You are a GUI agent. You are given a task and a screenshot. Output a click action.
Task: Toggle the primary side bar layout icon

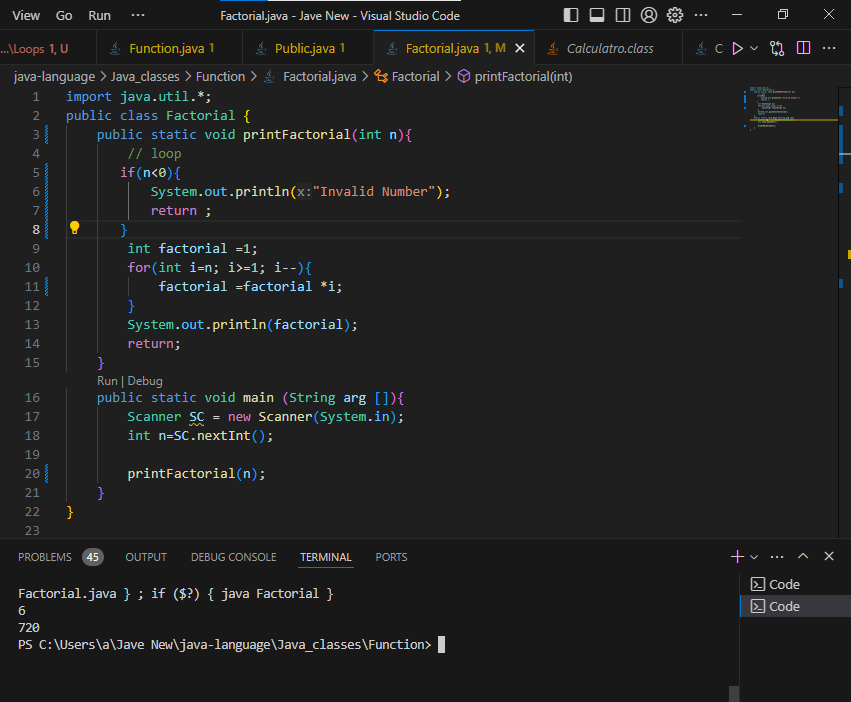coord(570,15)
